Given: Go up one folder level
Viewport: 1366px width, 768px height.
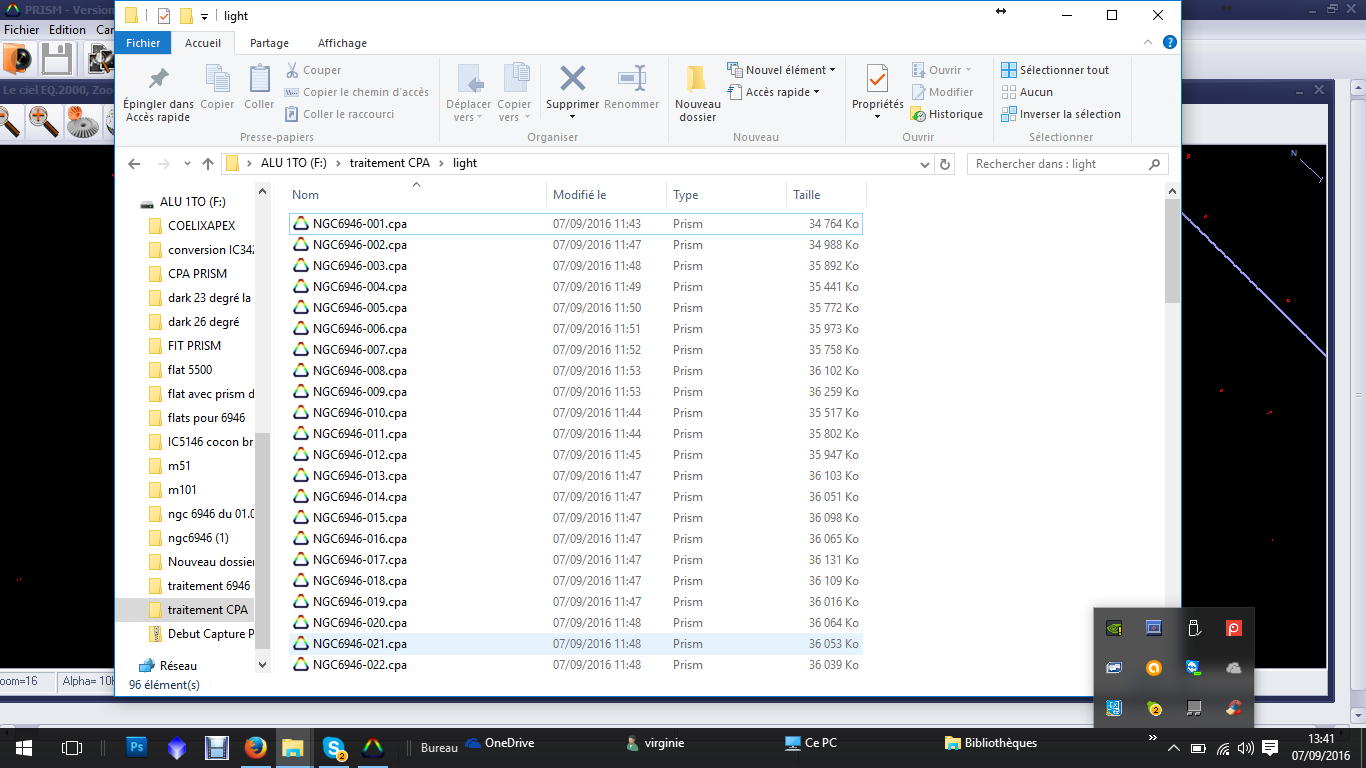Looking at the screenshot, I should (208, 164).
